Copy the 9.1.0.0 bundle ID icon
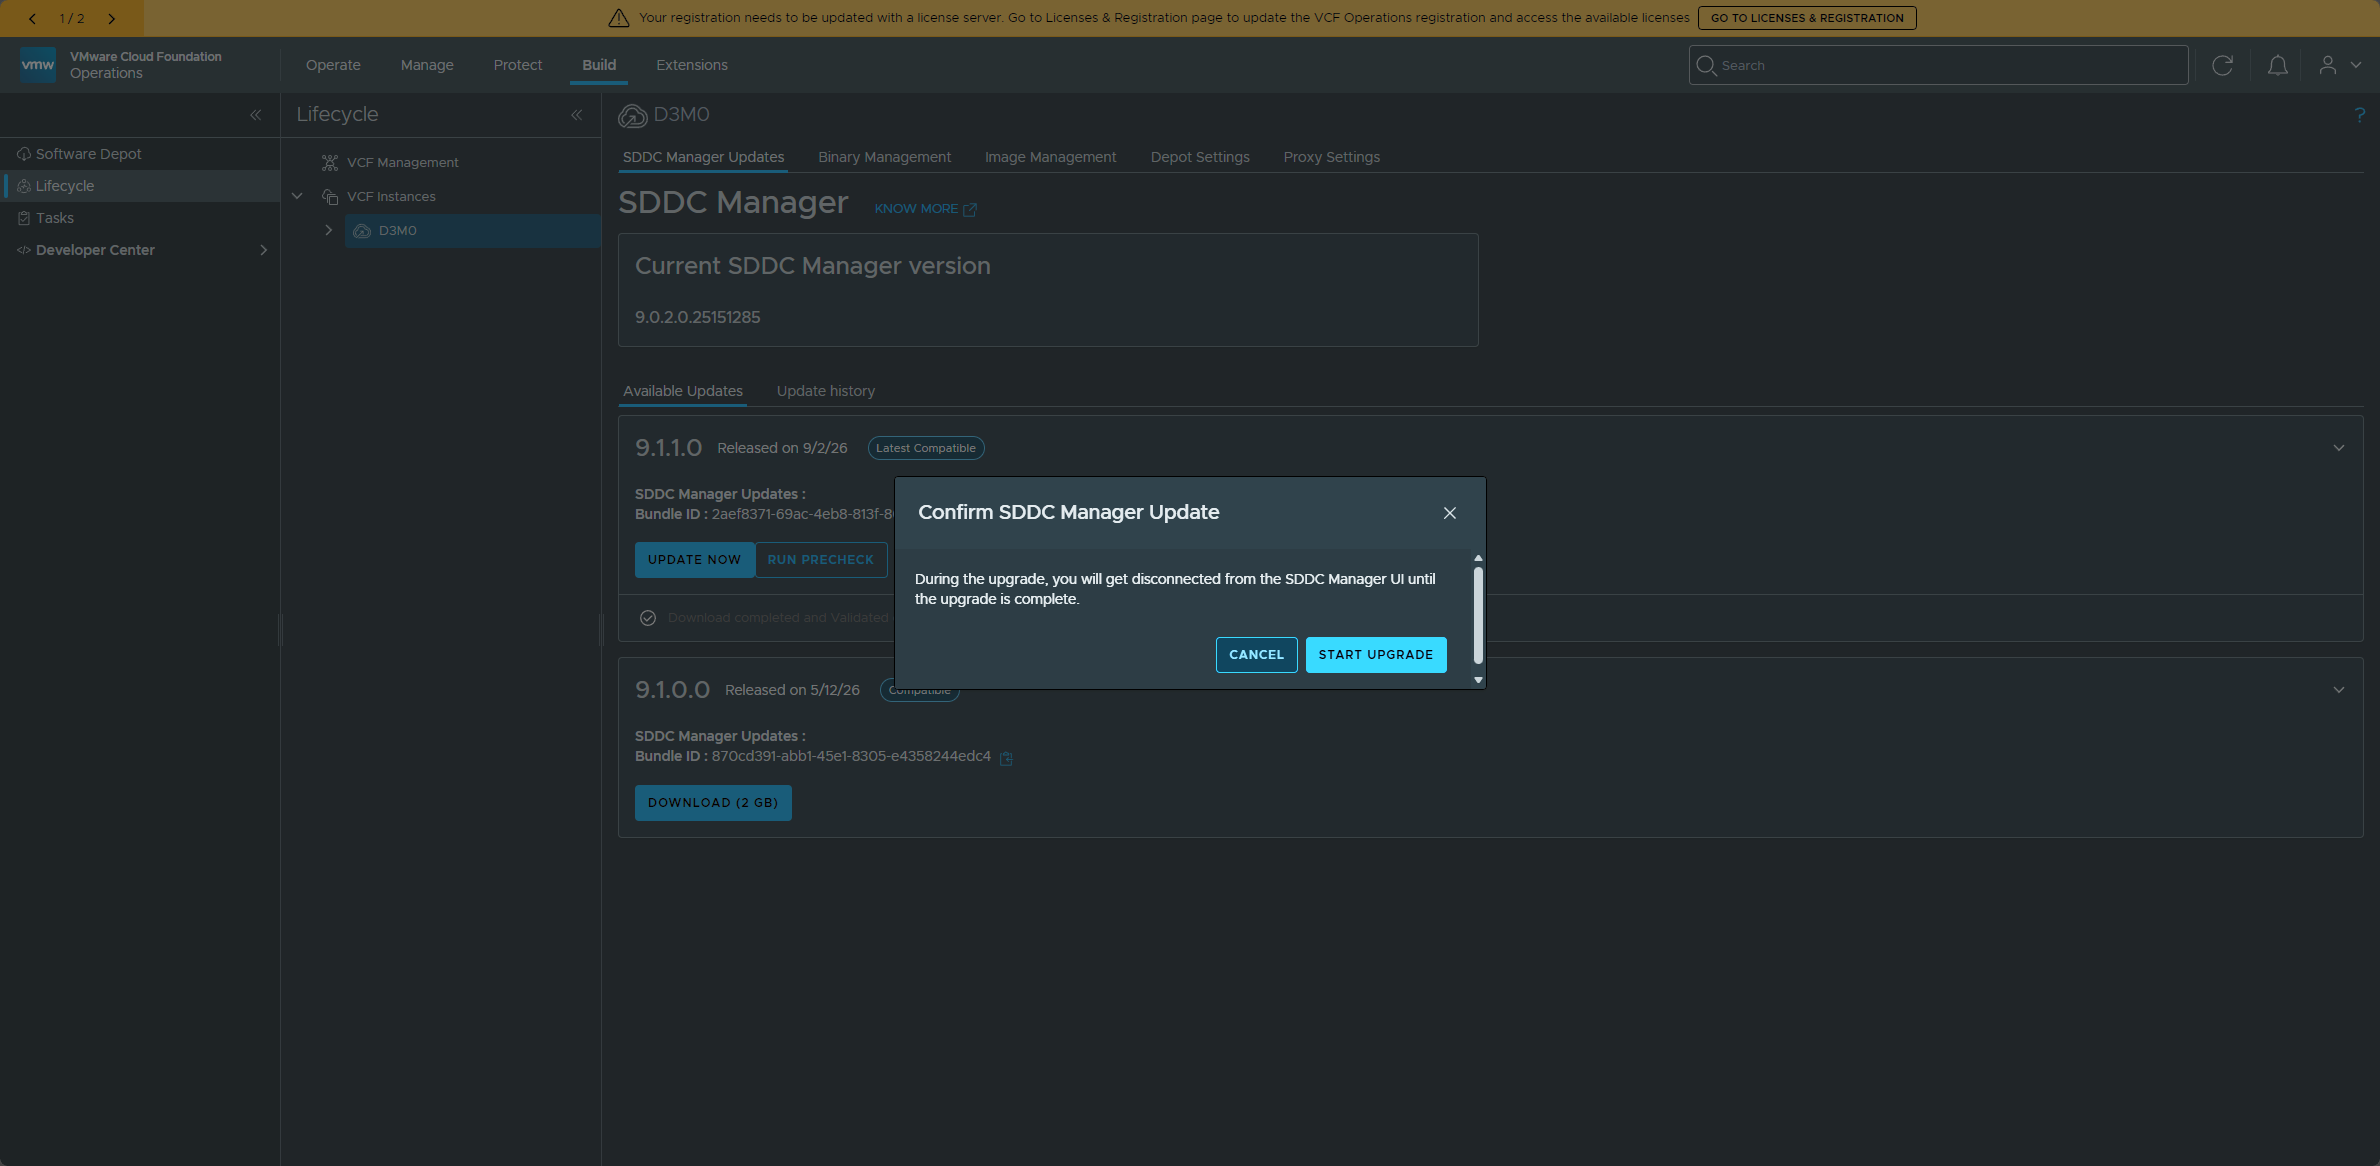This screenshot has height=1166, width=2380. pyautogui.click(x=1006, y=758)
